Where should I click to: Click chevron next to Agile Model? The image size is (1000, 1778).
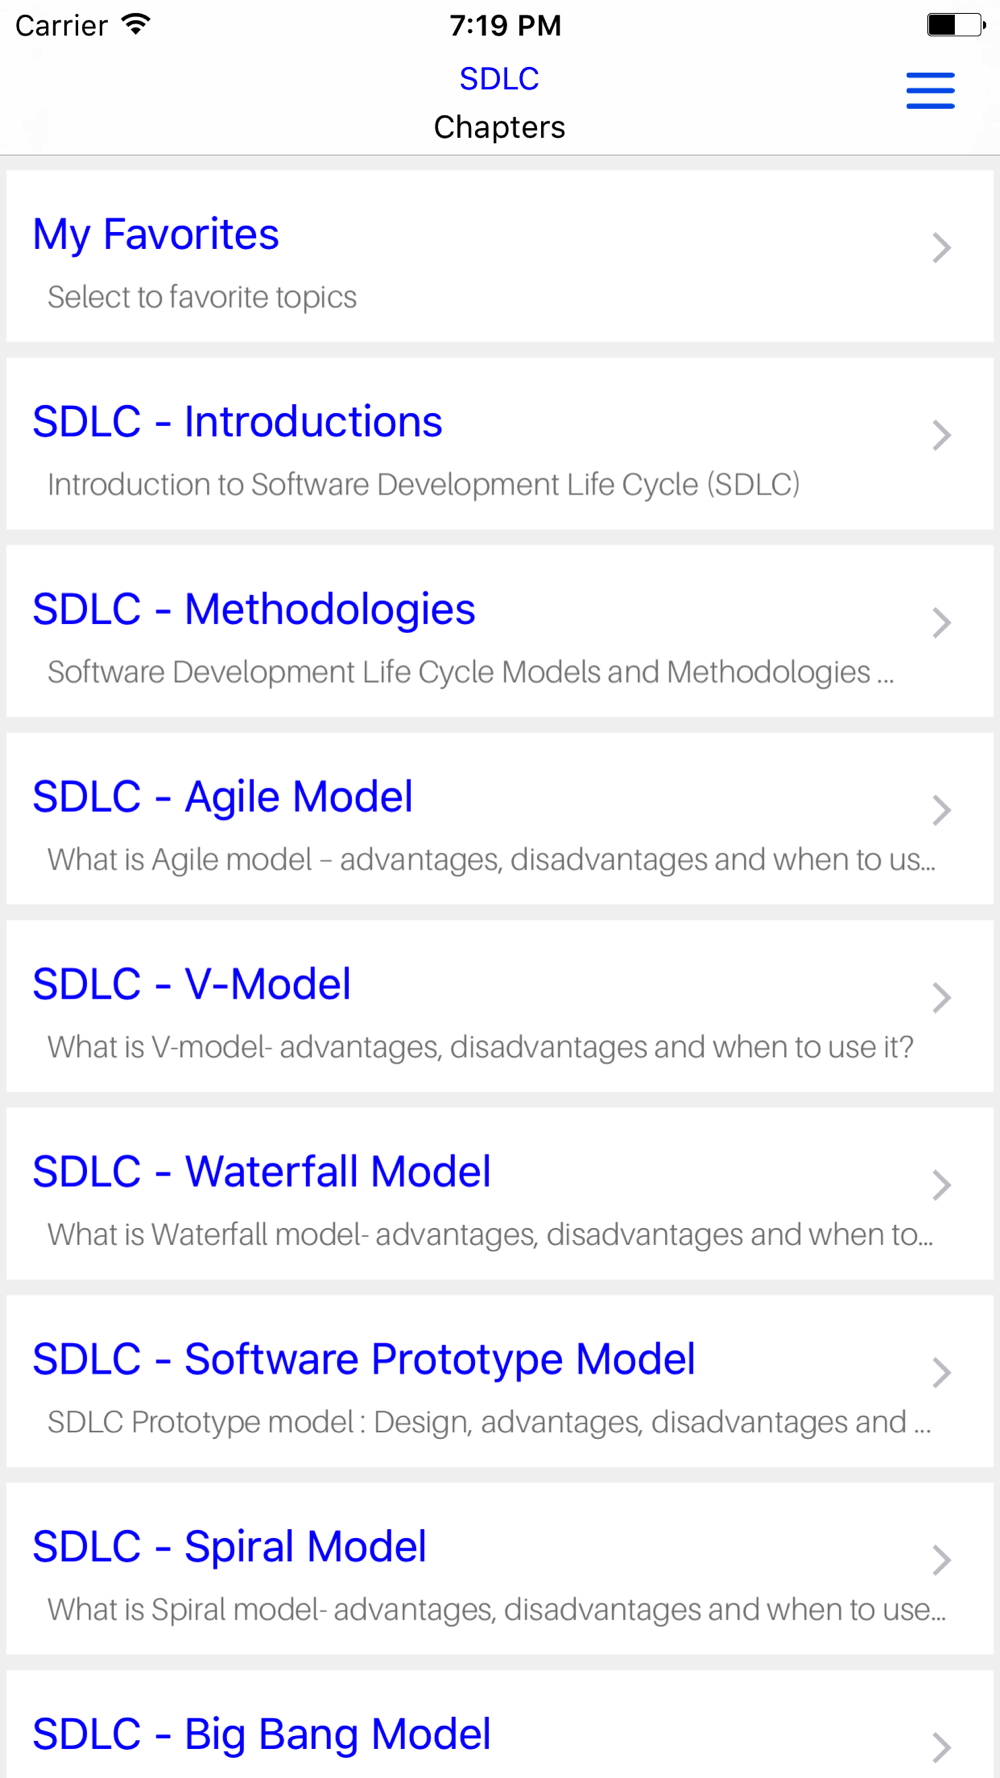(x=941, y=810)
